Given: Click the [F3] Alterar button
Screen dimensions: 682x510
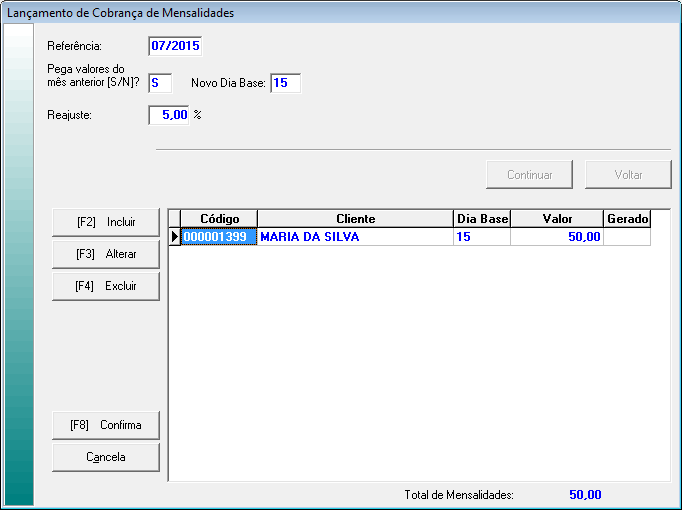Looking at the screenshot, I should click(x=106, y=254).
